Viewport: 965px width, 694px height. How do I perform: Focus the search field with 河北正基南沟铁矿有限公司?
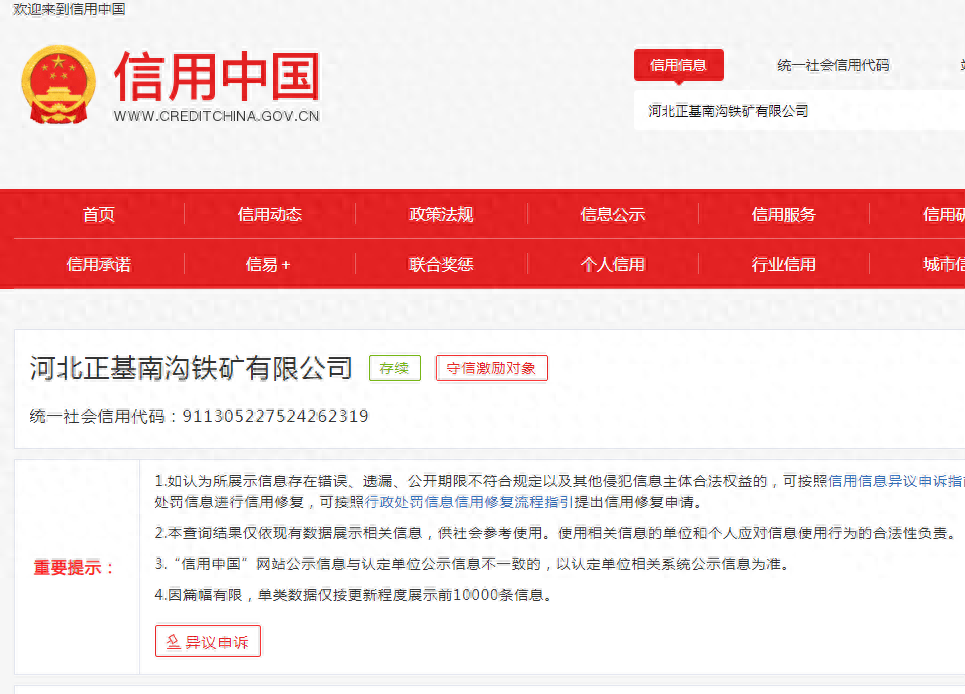[799, 111]
